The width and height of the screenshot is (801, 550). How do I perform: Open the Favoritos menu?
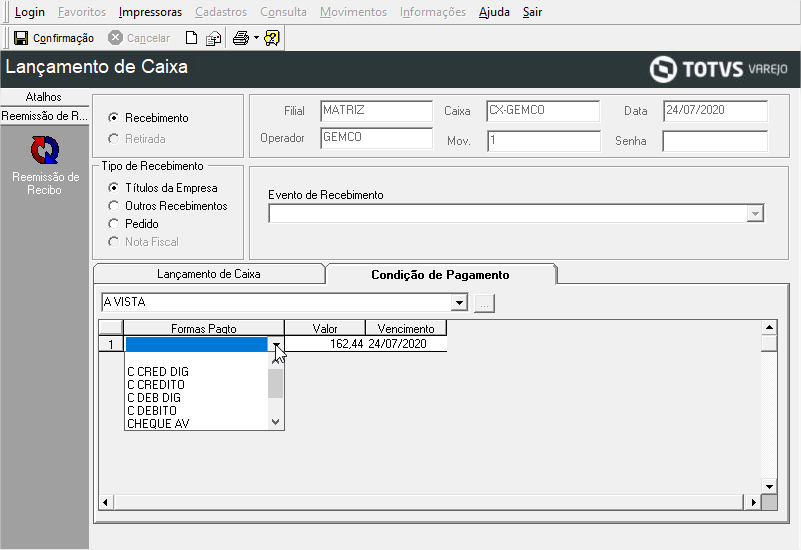point(82,12)
